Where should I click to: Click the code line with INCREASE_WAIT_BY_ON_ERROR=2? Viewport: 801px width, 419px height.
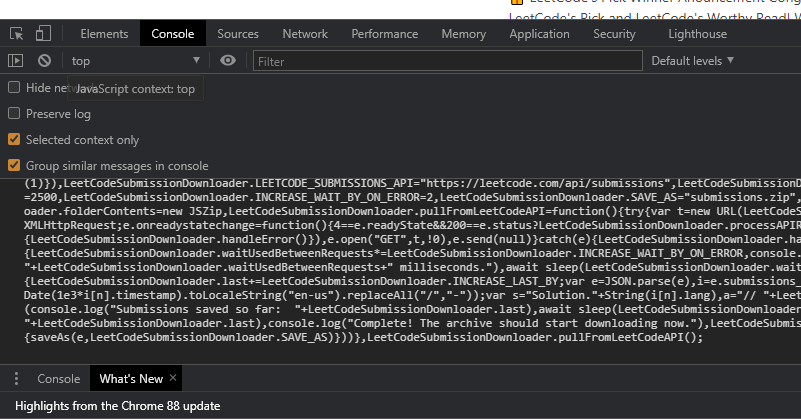coord(412,197)
